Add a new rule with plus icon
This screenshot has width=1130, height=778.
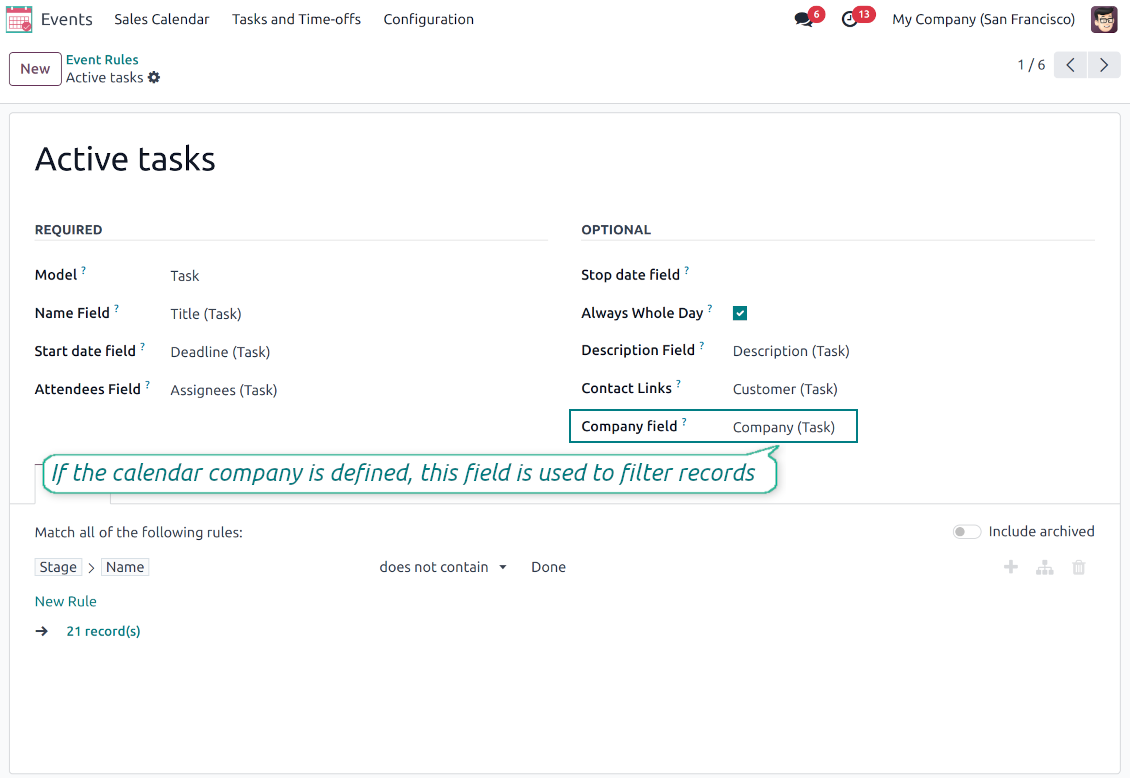coord(1011,567)
